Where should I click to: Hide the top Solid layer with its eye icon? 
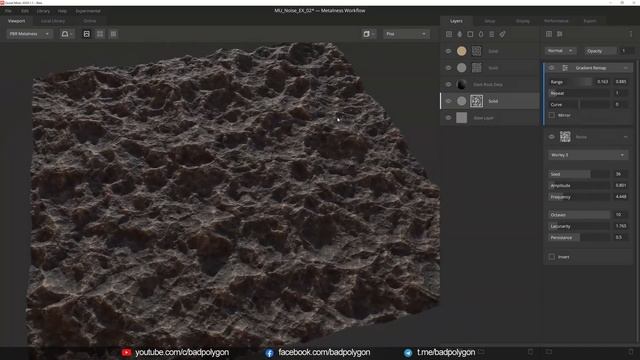[448, 51]
